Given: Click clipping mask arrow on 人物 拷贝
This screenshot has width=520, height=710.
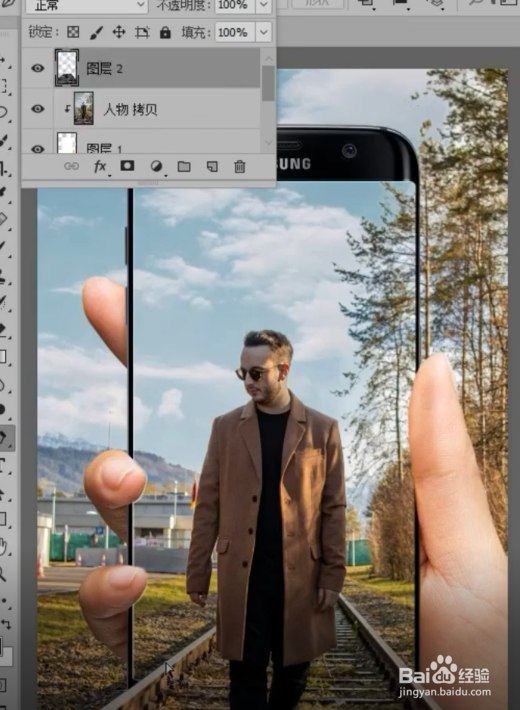Looking at the screenshot, I should 67,109.
